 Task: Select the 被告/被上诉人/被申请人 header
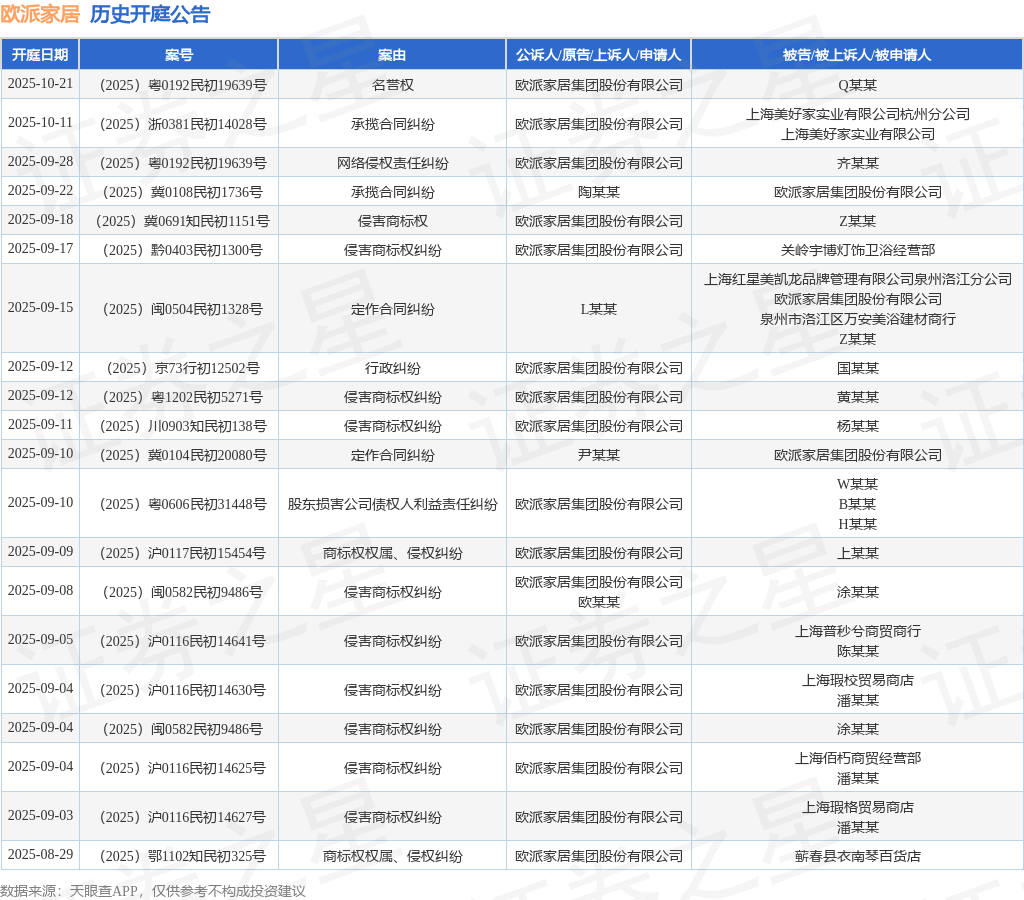tap(857, 55)
